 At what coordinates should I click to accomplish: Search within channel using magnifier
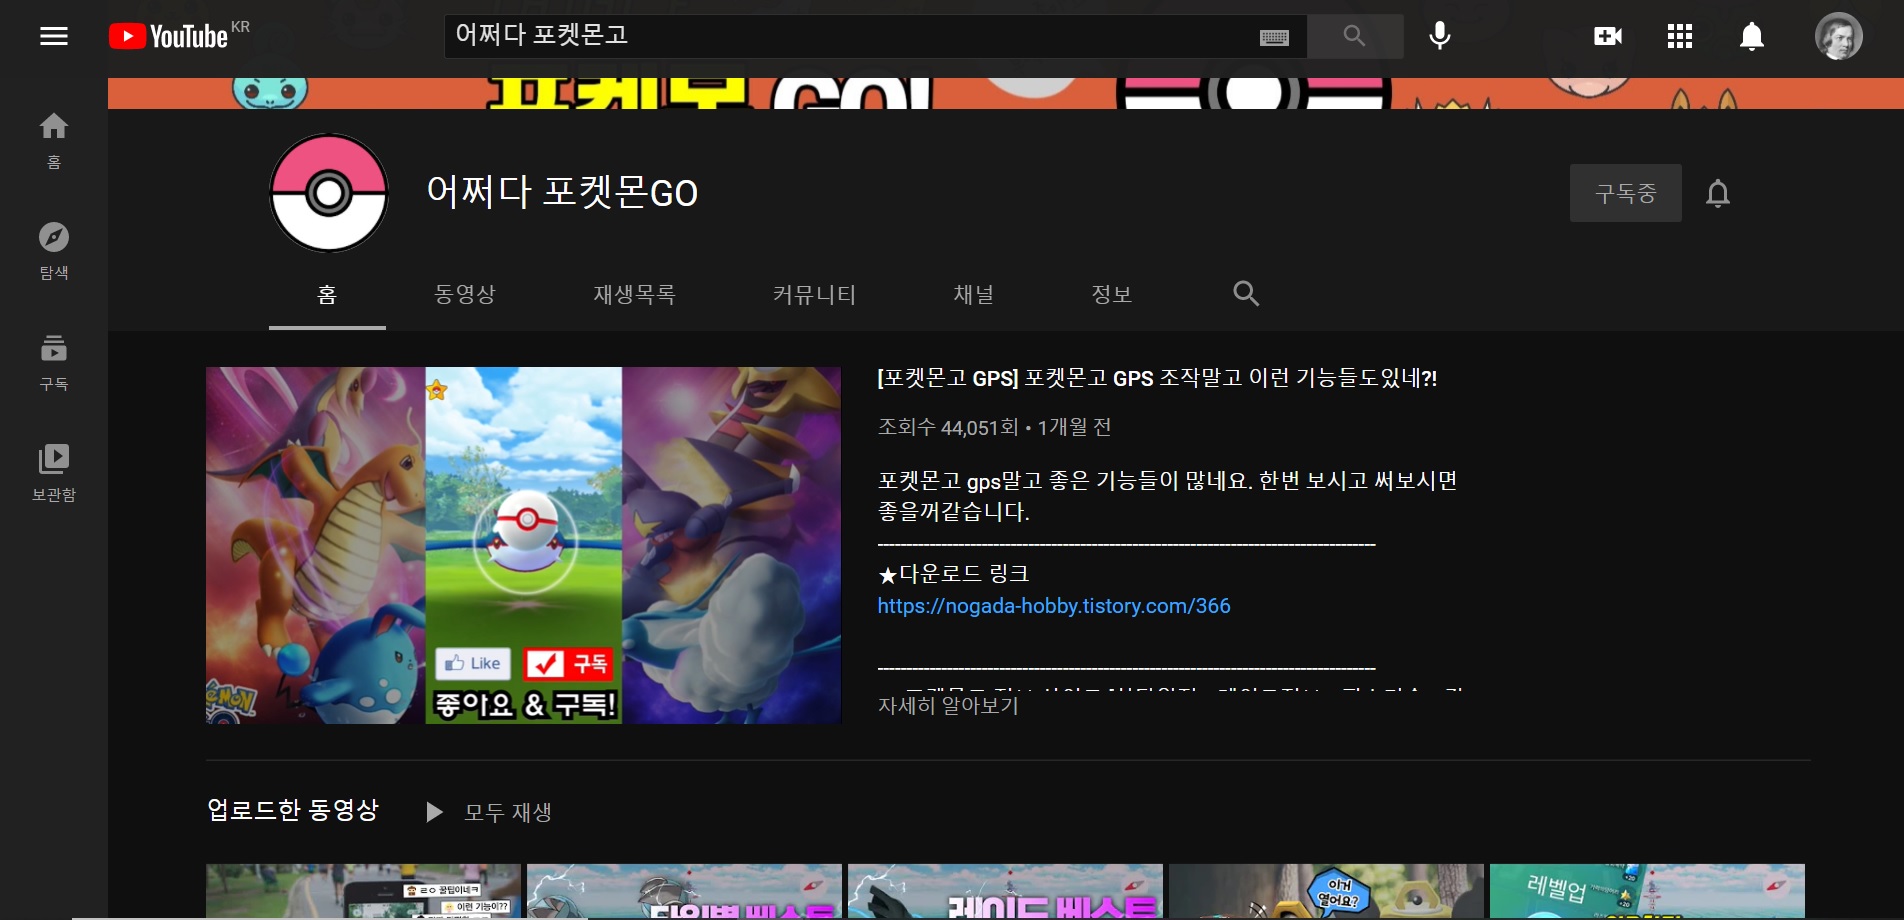pyautogui.click(x=1245, y=293)
